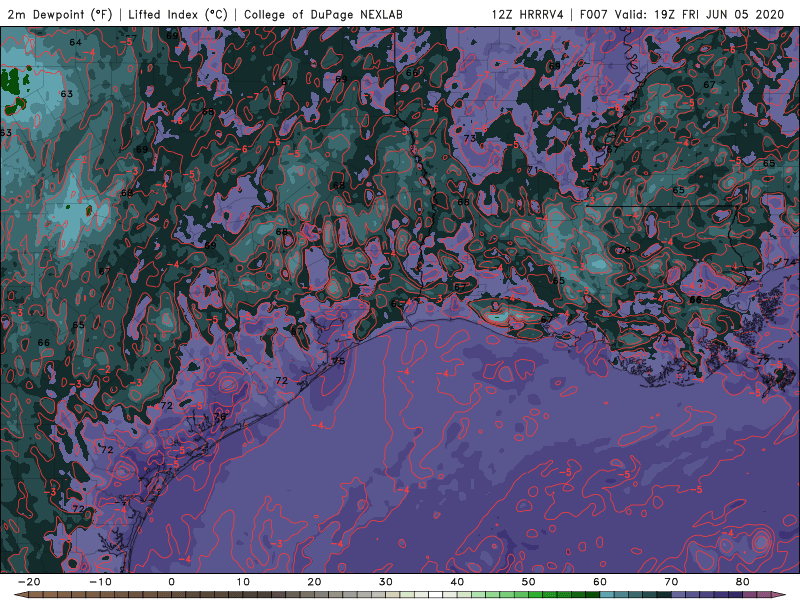Click the -10 label on the color scale
Screen dimensions: 800x600
(x=100, y=582)
